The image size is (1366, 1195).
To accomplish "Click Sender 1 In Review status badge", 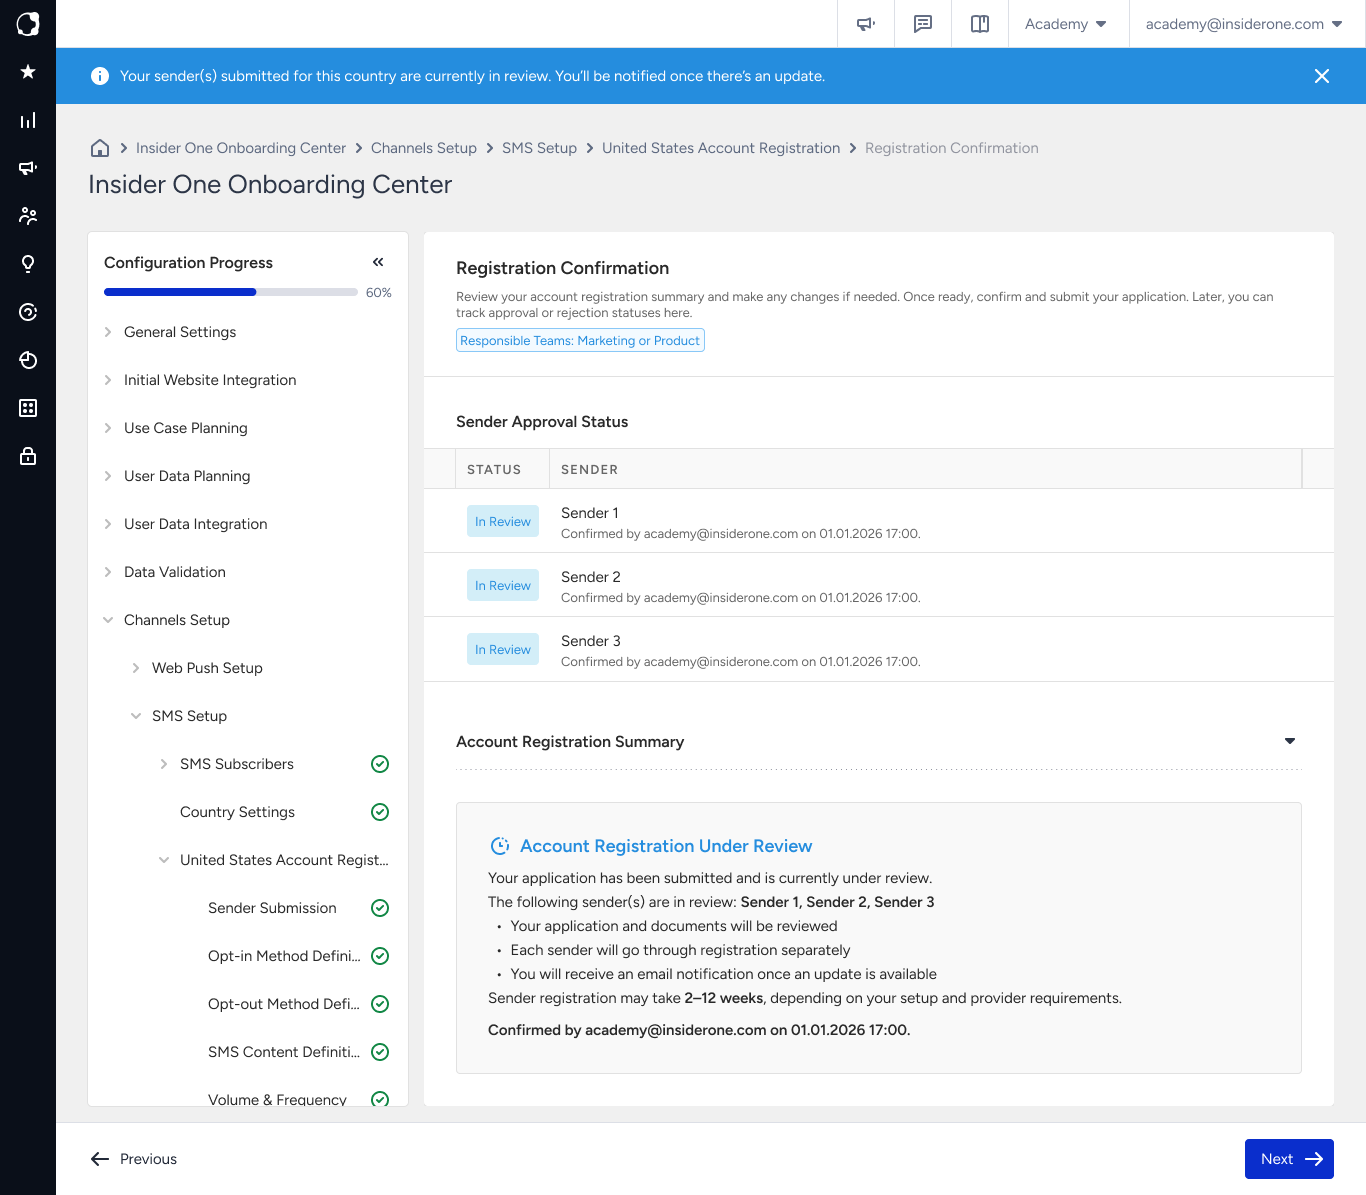I will pos(503,521).
